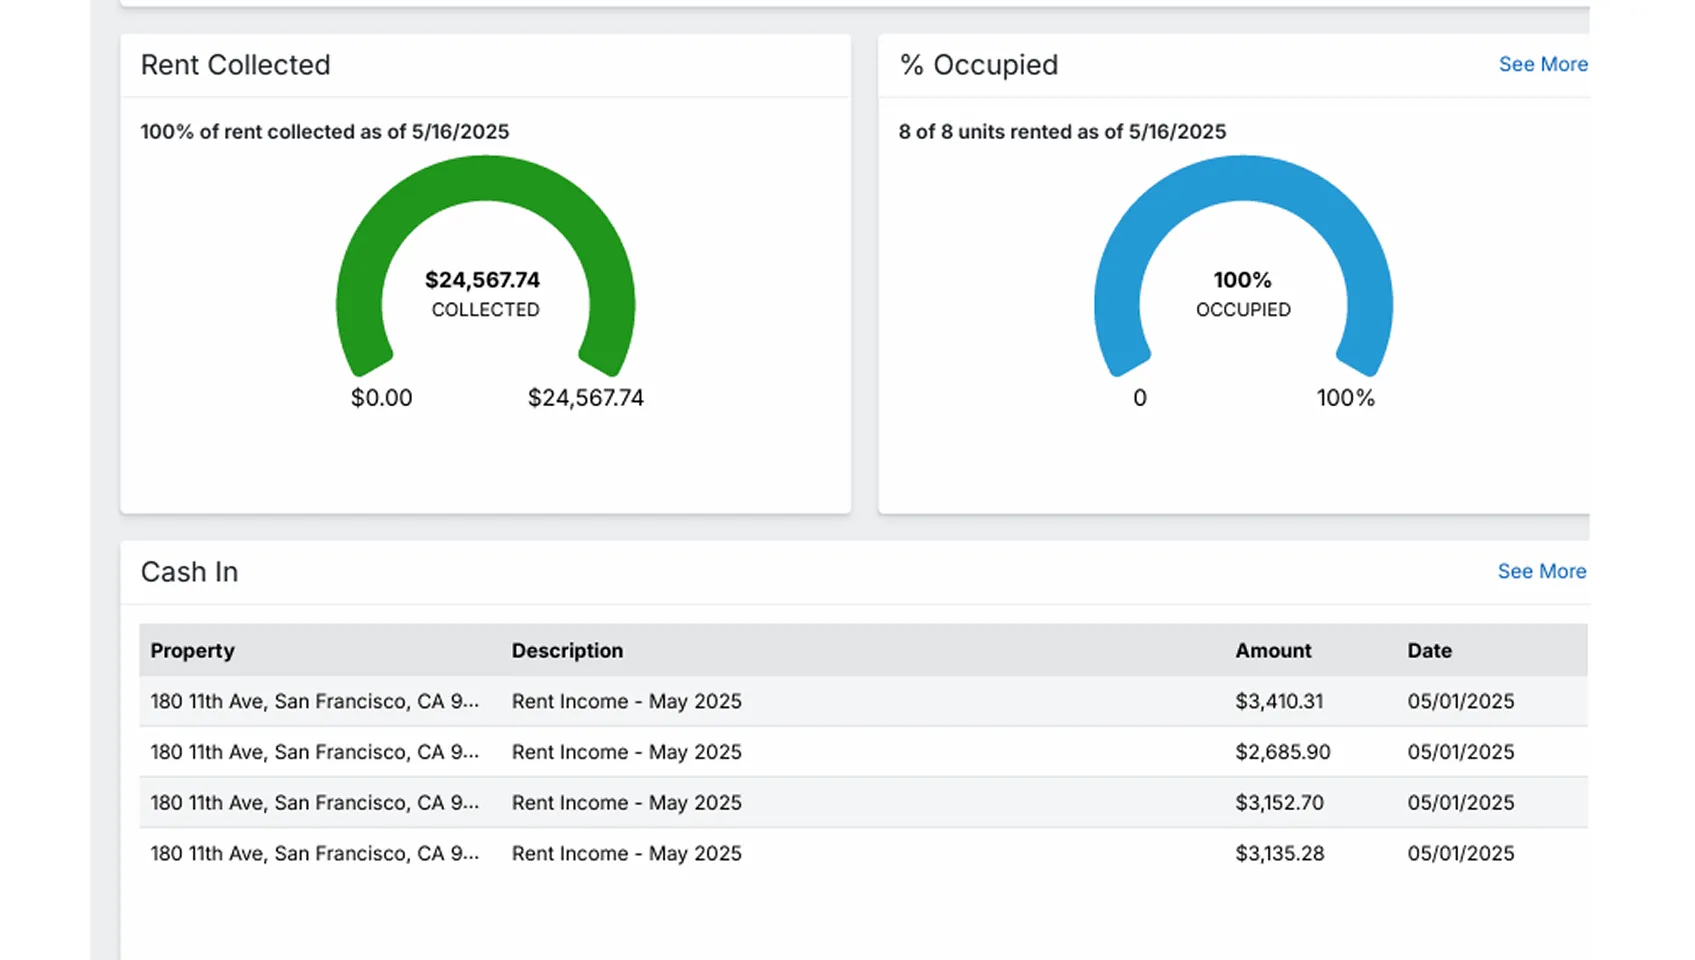1695x960 pixels.
Task: Click the Rent Collected card title
Action: click(235, 65)
